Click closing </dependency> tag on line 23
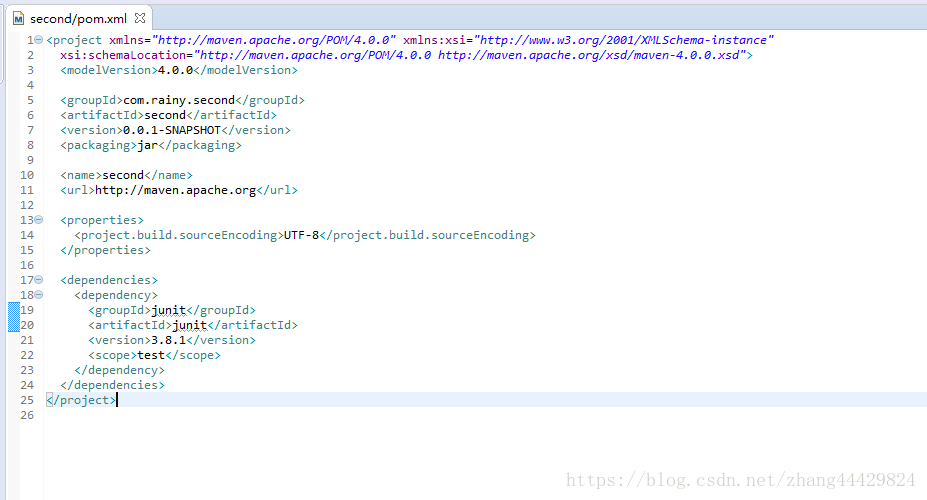 [119, 370]
